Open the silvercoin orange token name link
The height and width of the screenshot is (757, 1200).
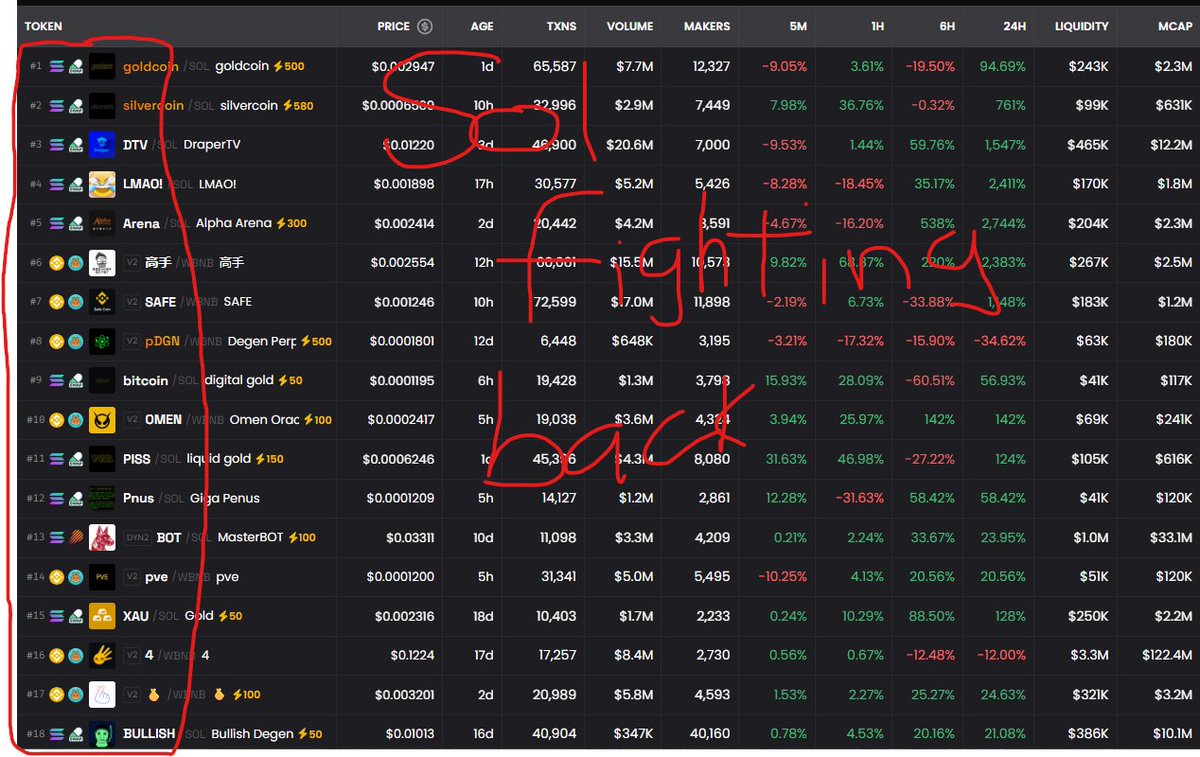(x=154, y=106)
